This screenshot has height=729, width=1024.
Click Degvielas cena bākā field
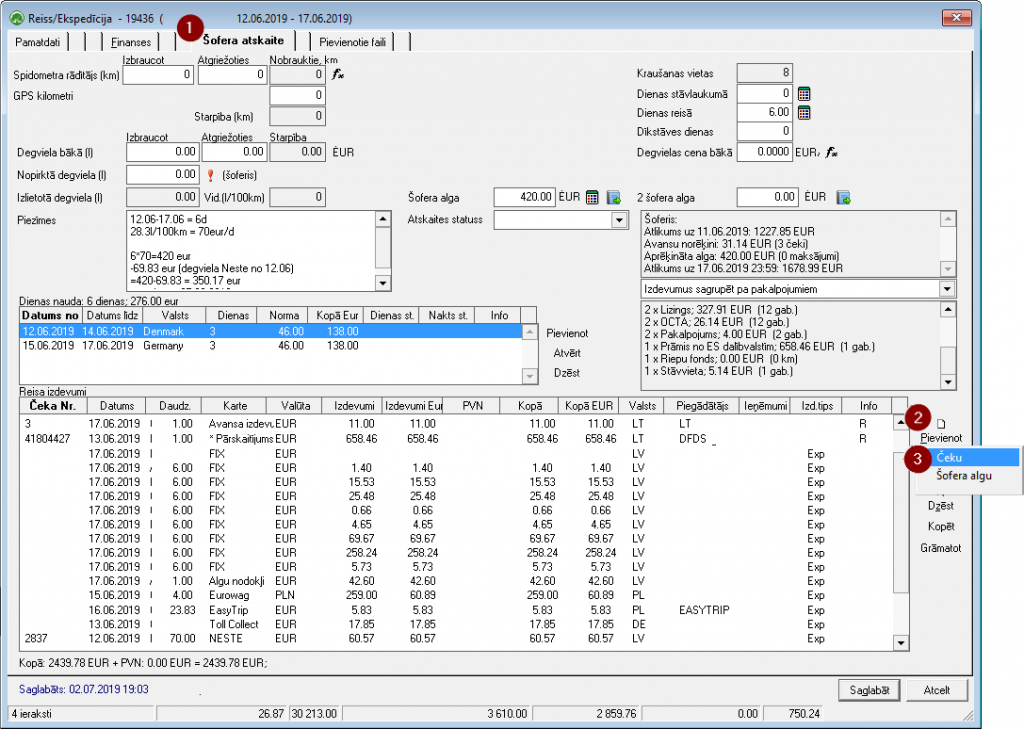click(765, 152)
